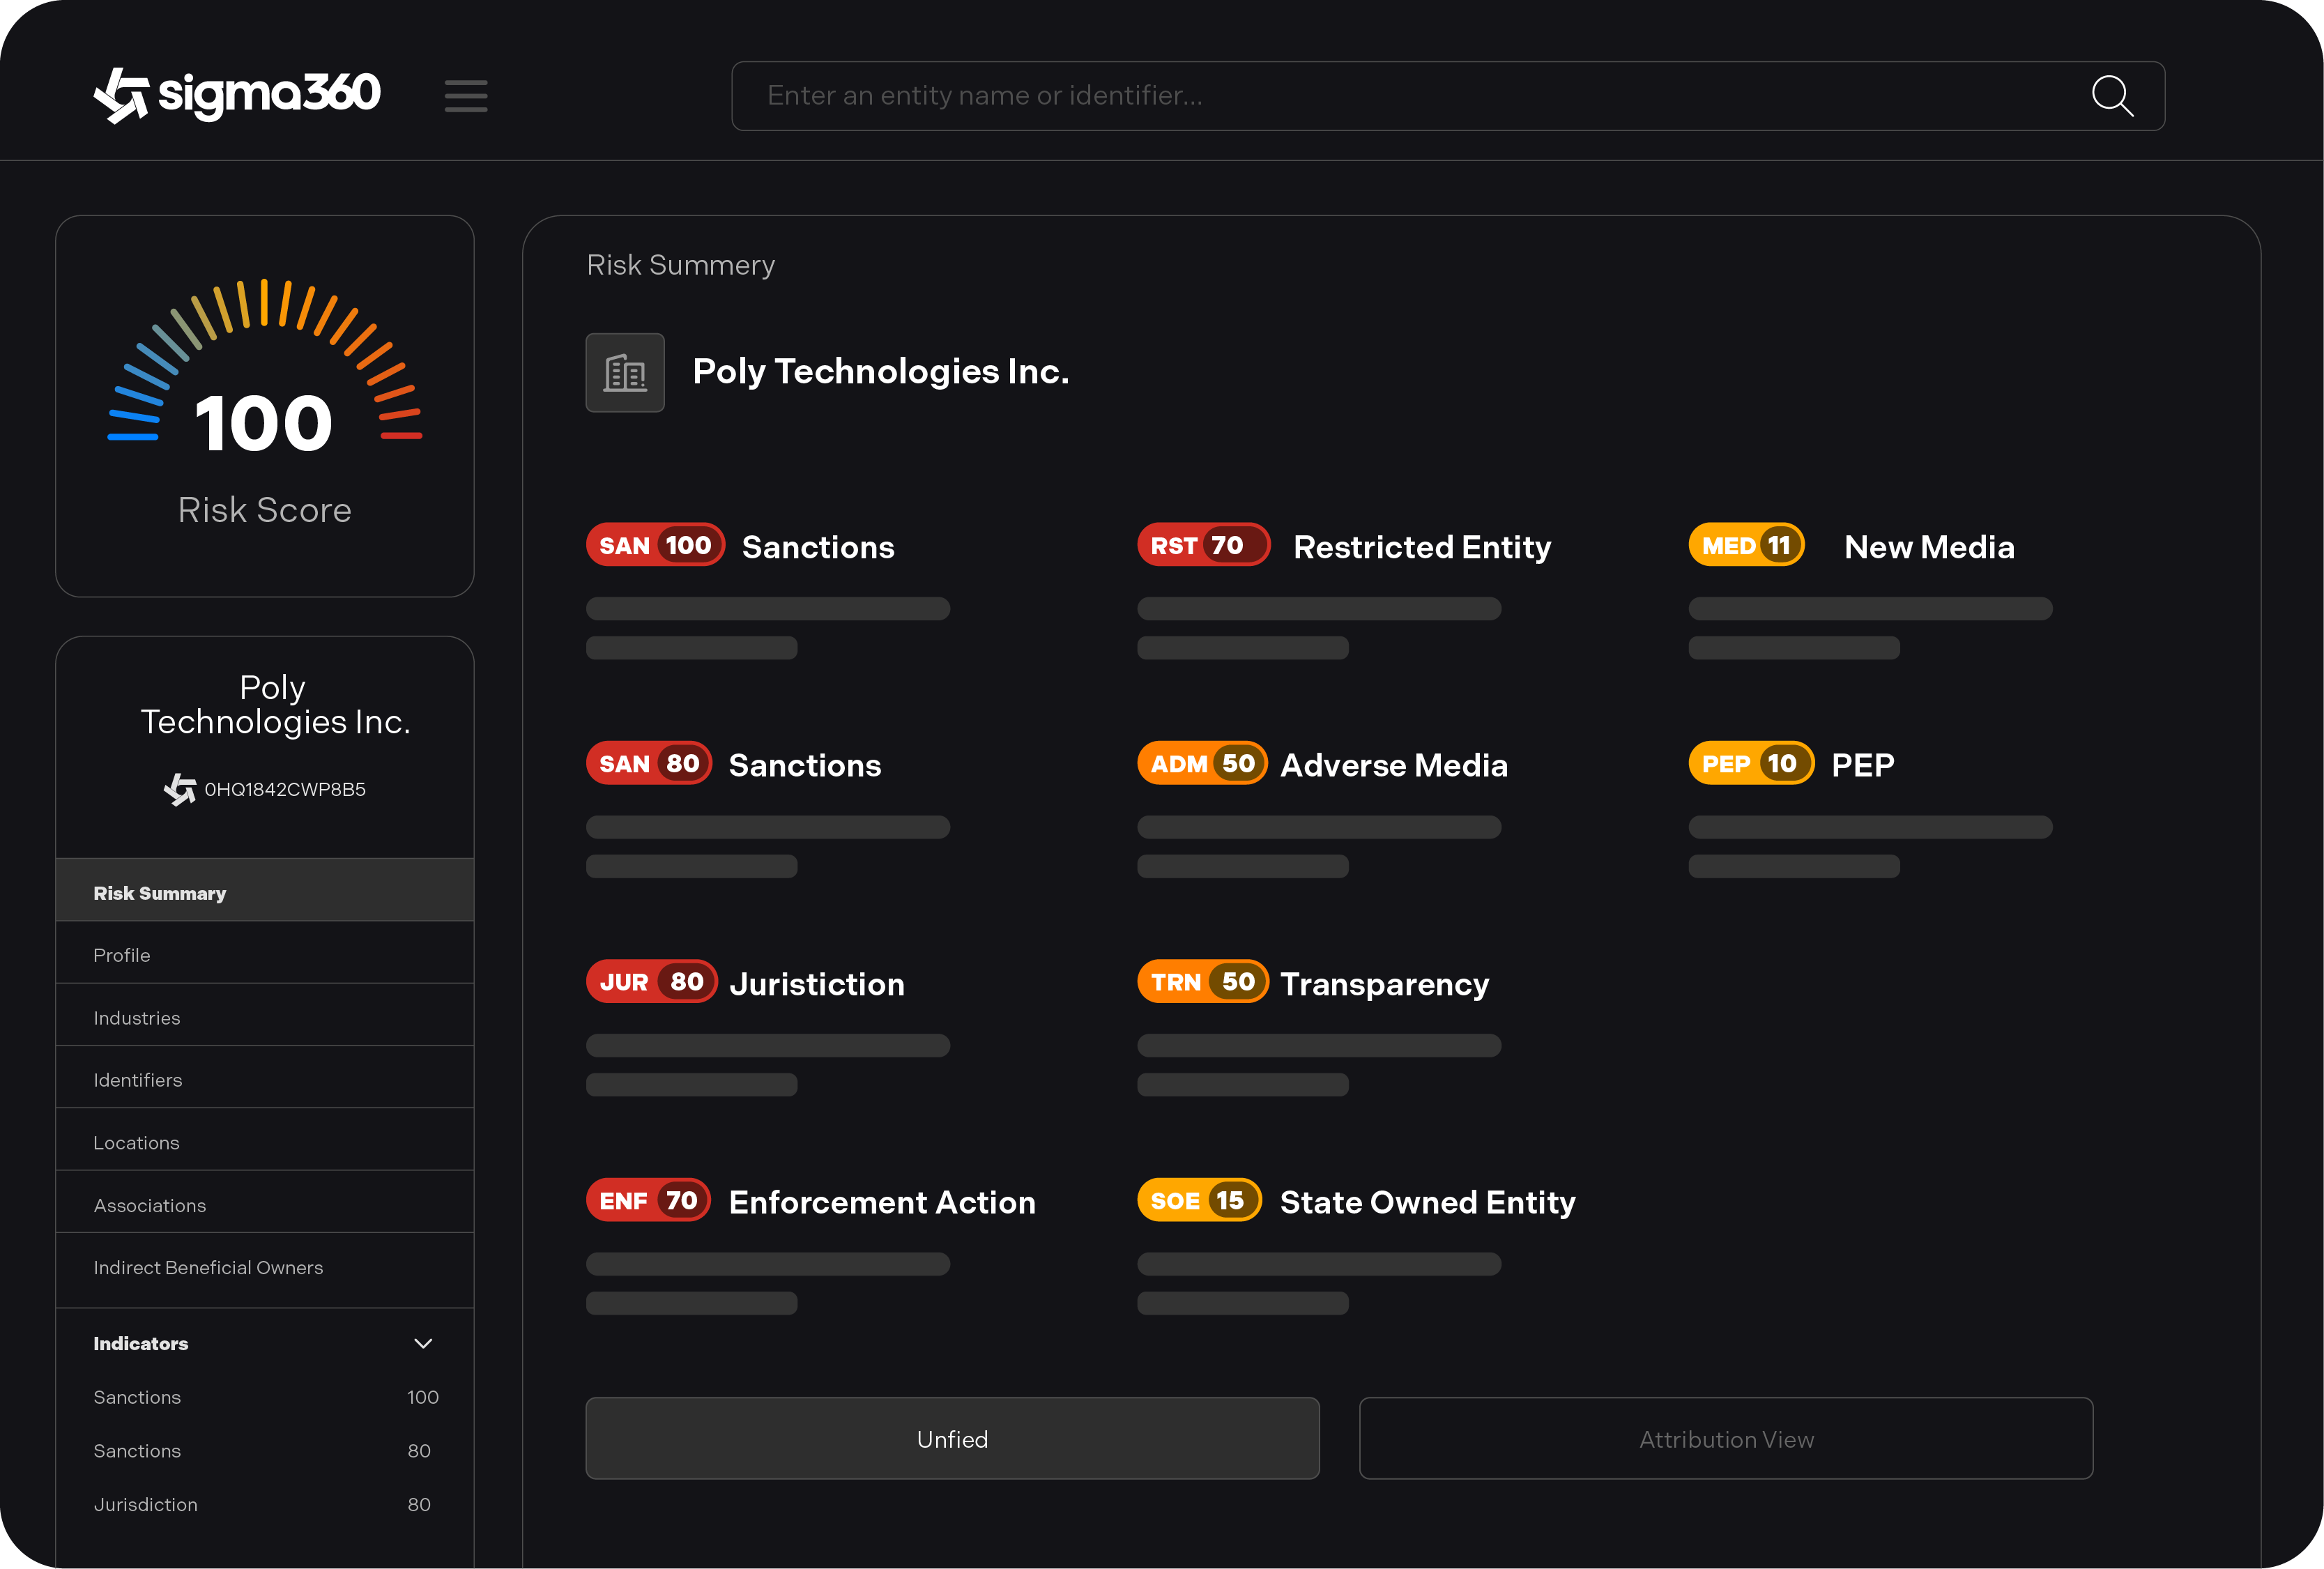Click the RST 70 risk badge
The width and height of the screenshot is (2324, 1569).
1203,545
